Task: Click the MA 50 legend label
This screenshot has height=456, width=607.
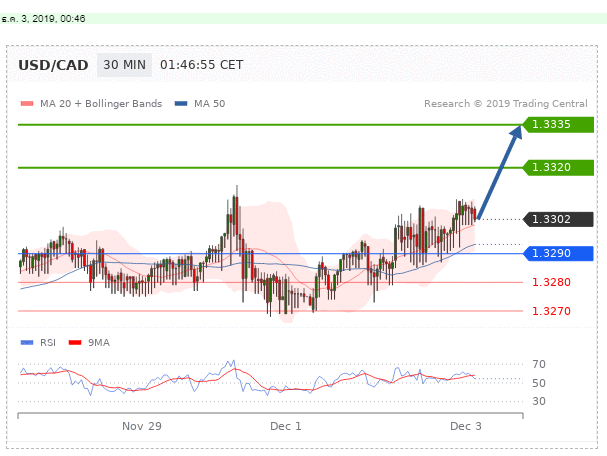Action: [x=209, y=103]
